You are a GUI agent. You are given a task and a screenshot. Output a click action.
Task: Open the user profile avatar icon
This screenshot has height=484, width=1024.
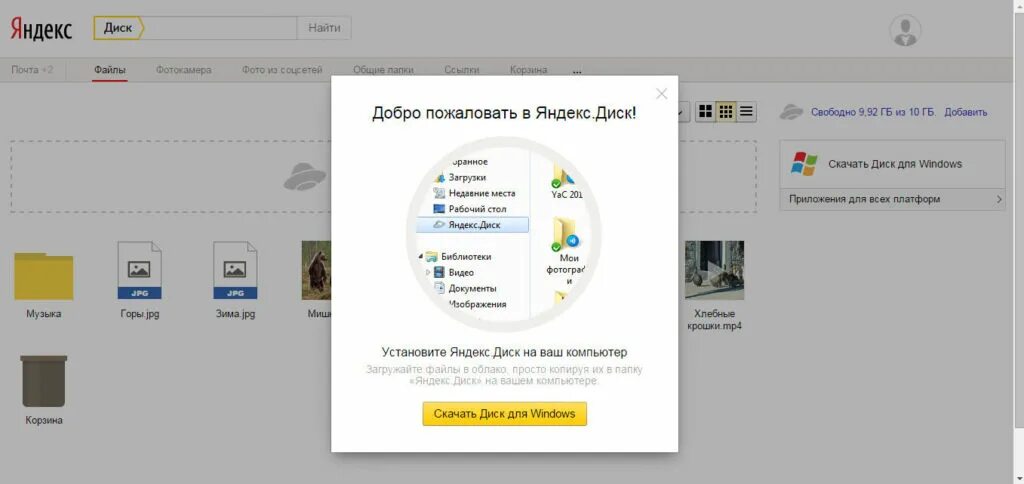point(905,31)
